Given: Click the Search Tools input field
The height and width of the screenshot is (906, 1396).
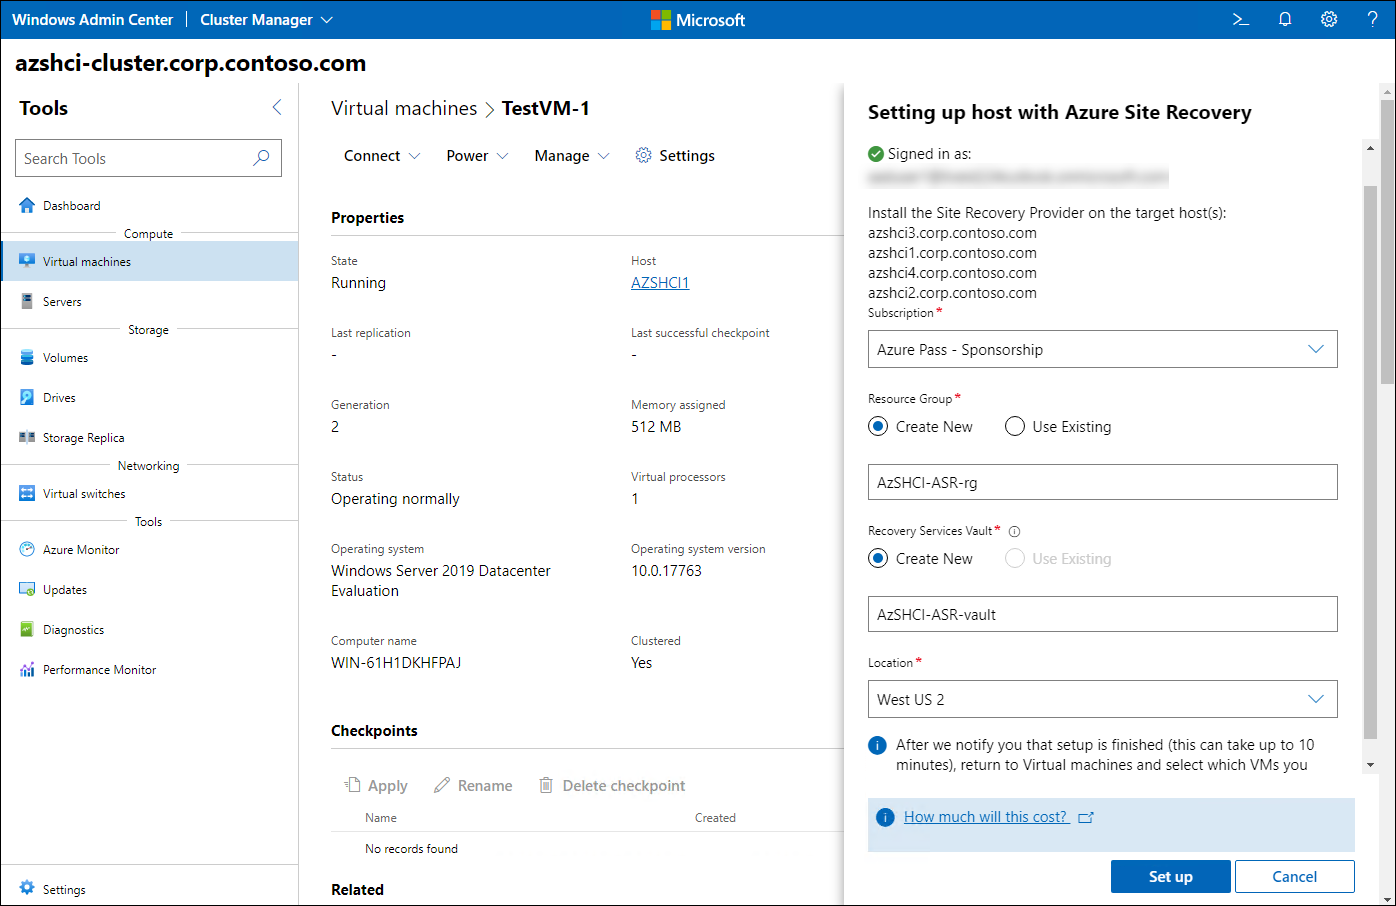Looking at the screenshot, I should pyautogui.click(x=148, y=158).
